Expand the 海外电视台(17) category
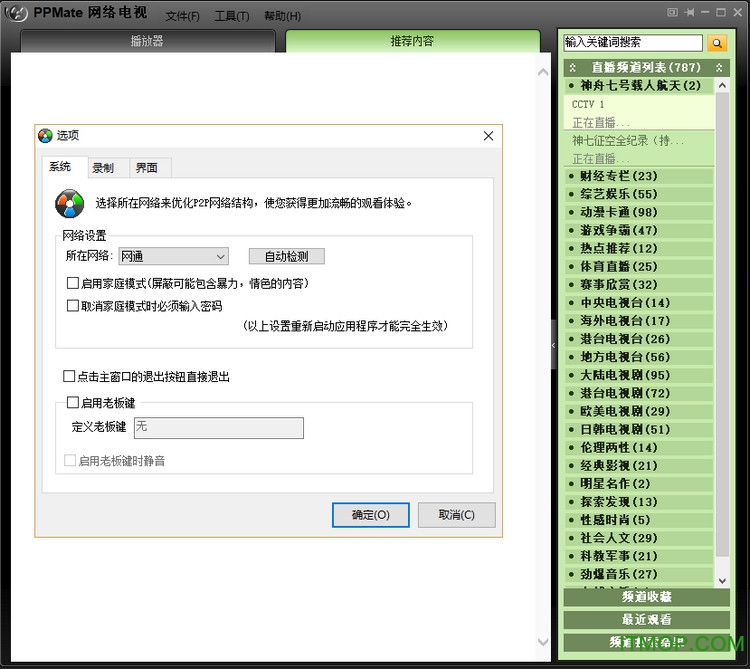Screen dimensions: 750x669 pyautogui.click(x=639, y=321)
